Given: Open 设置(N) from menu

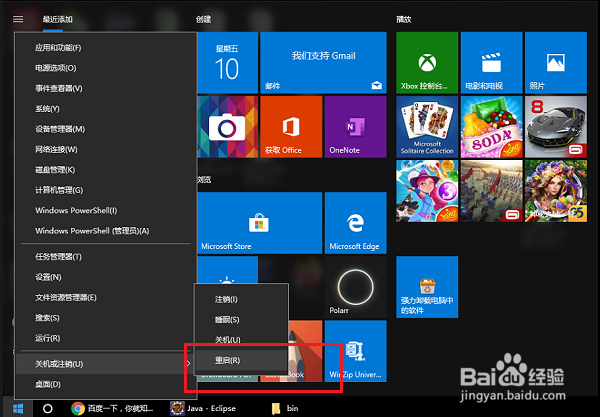Looking at the screenshot, I should pyautogui.click(x=106, y=277).
